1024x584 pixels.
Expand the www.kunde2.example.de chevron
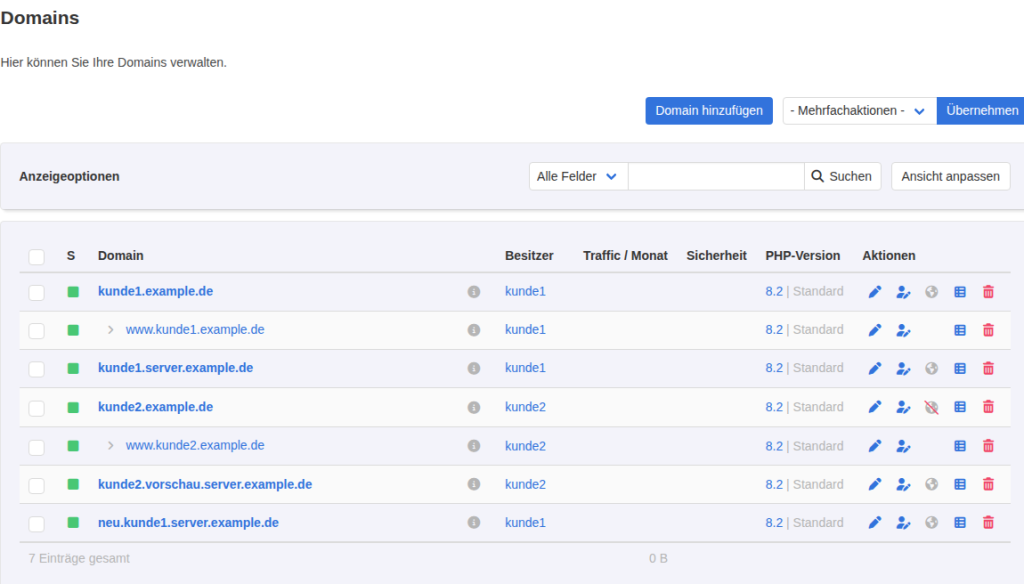point(110,446)
